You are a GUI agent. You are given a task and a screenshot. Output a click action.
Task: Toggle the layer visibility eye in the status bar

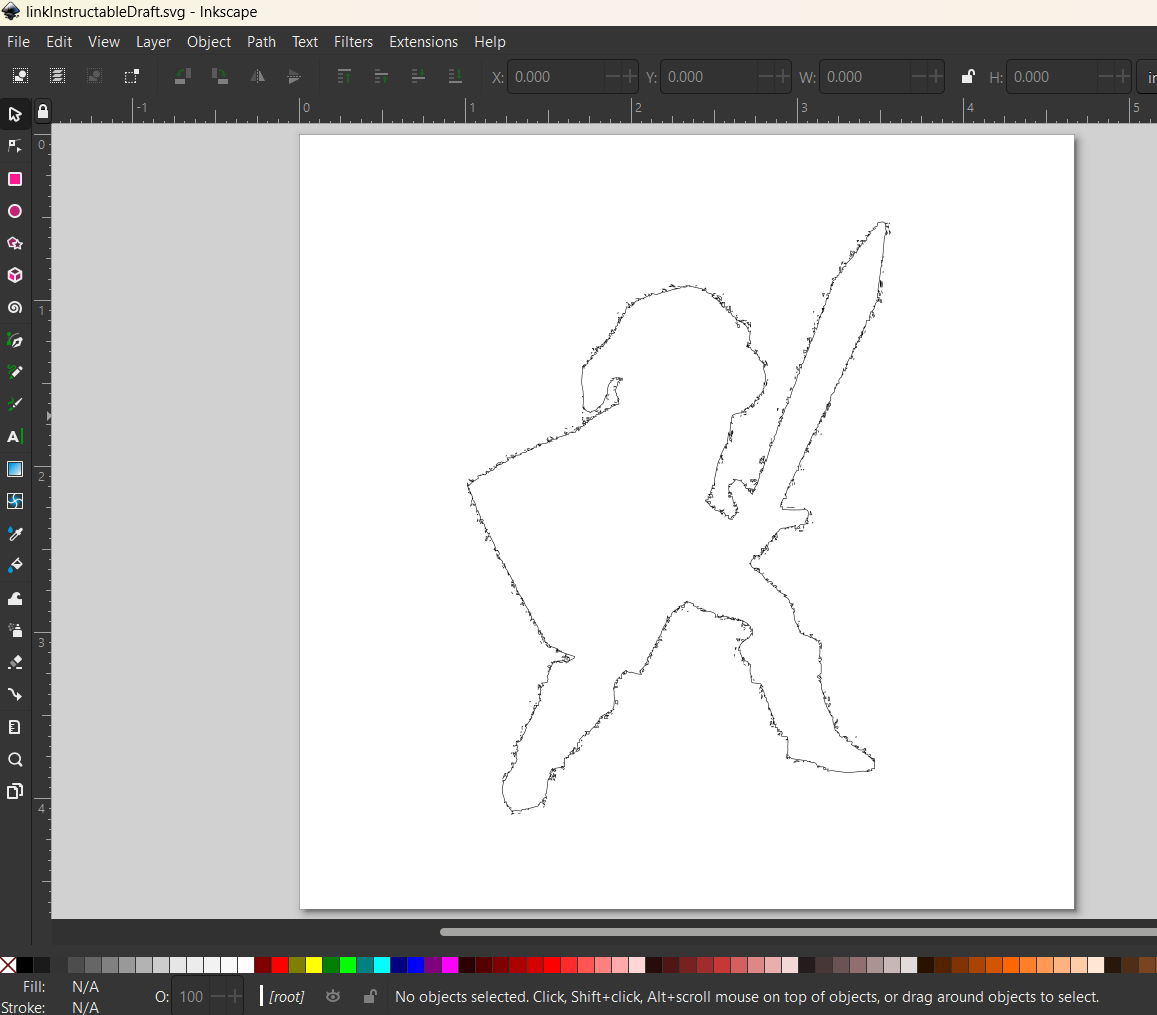click(x=333, y=996)
